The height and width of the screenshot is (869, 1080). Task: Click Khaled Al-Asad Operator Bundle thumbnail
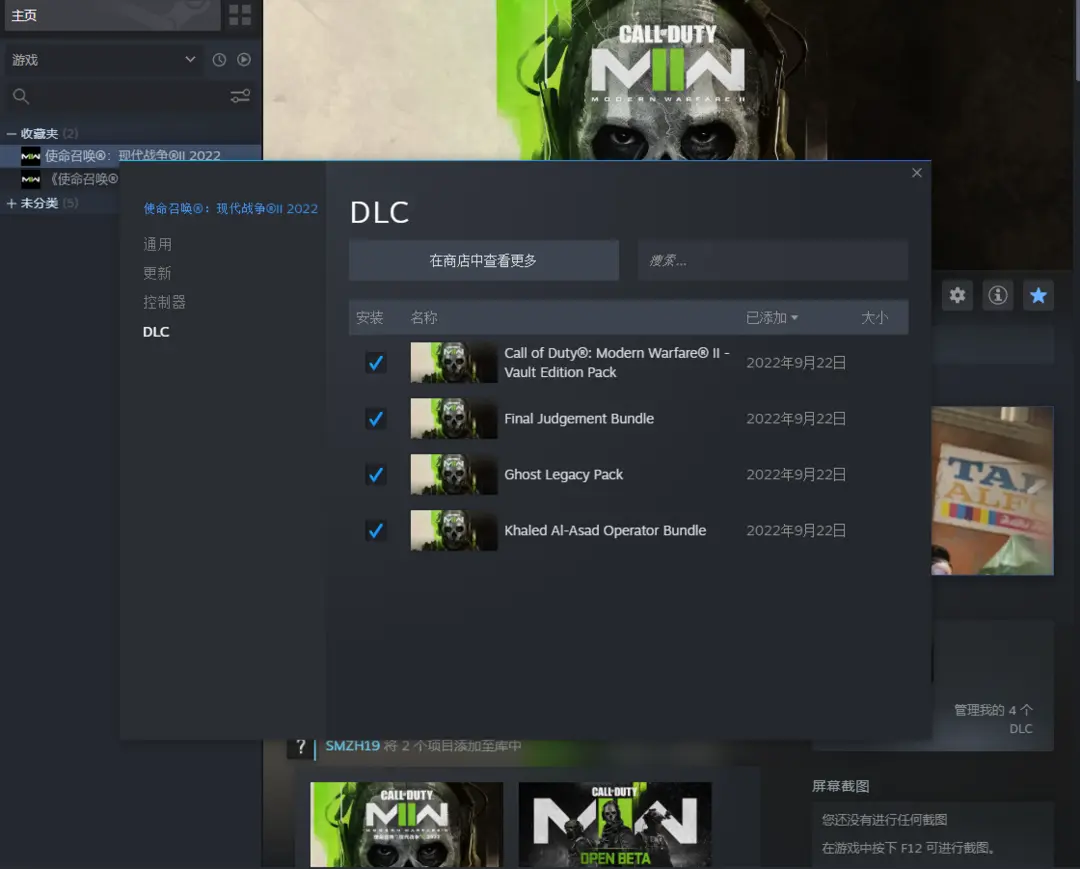[453, 530]
